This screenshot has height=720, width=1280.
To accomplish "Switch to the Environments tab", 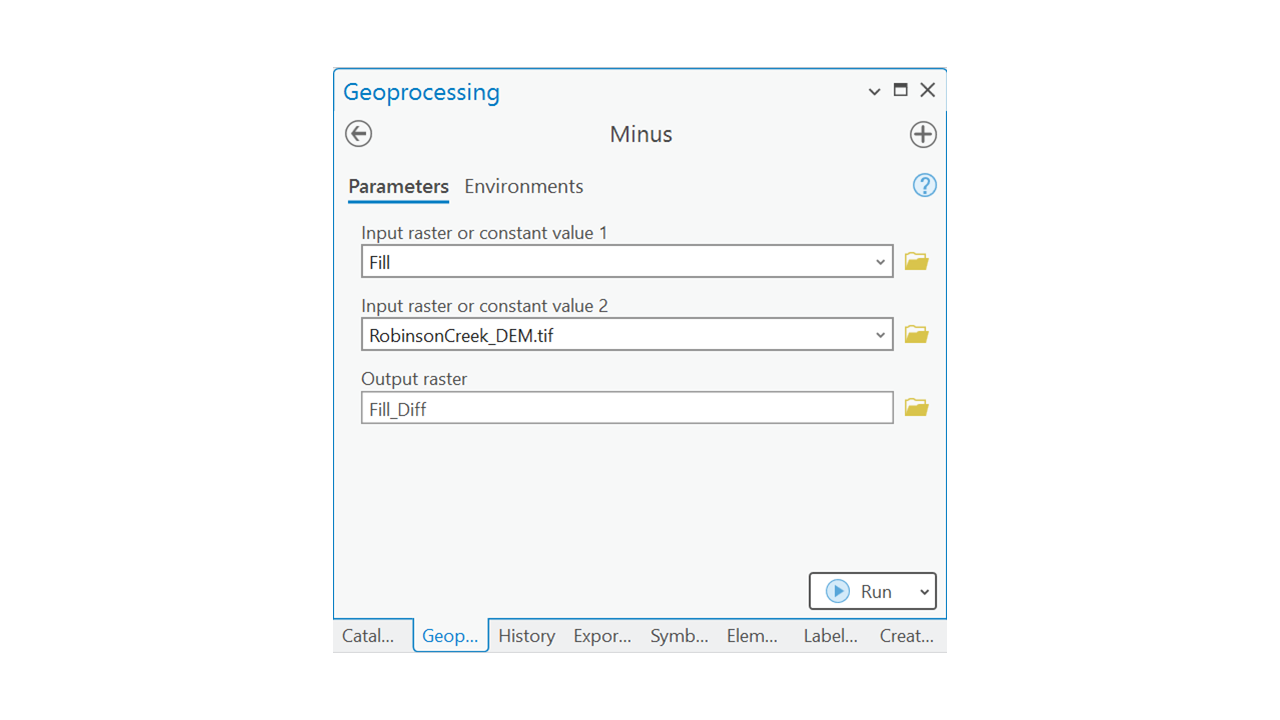I will (x=523, y=187).
